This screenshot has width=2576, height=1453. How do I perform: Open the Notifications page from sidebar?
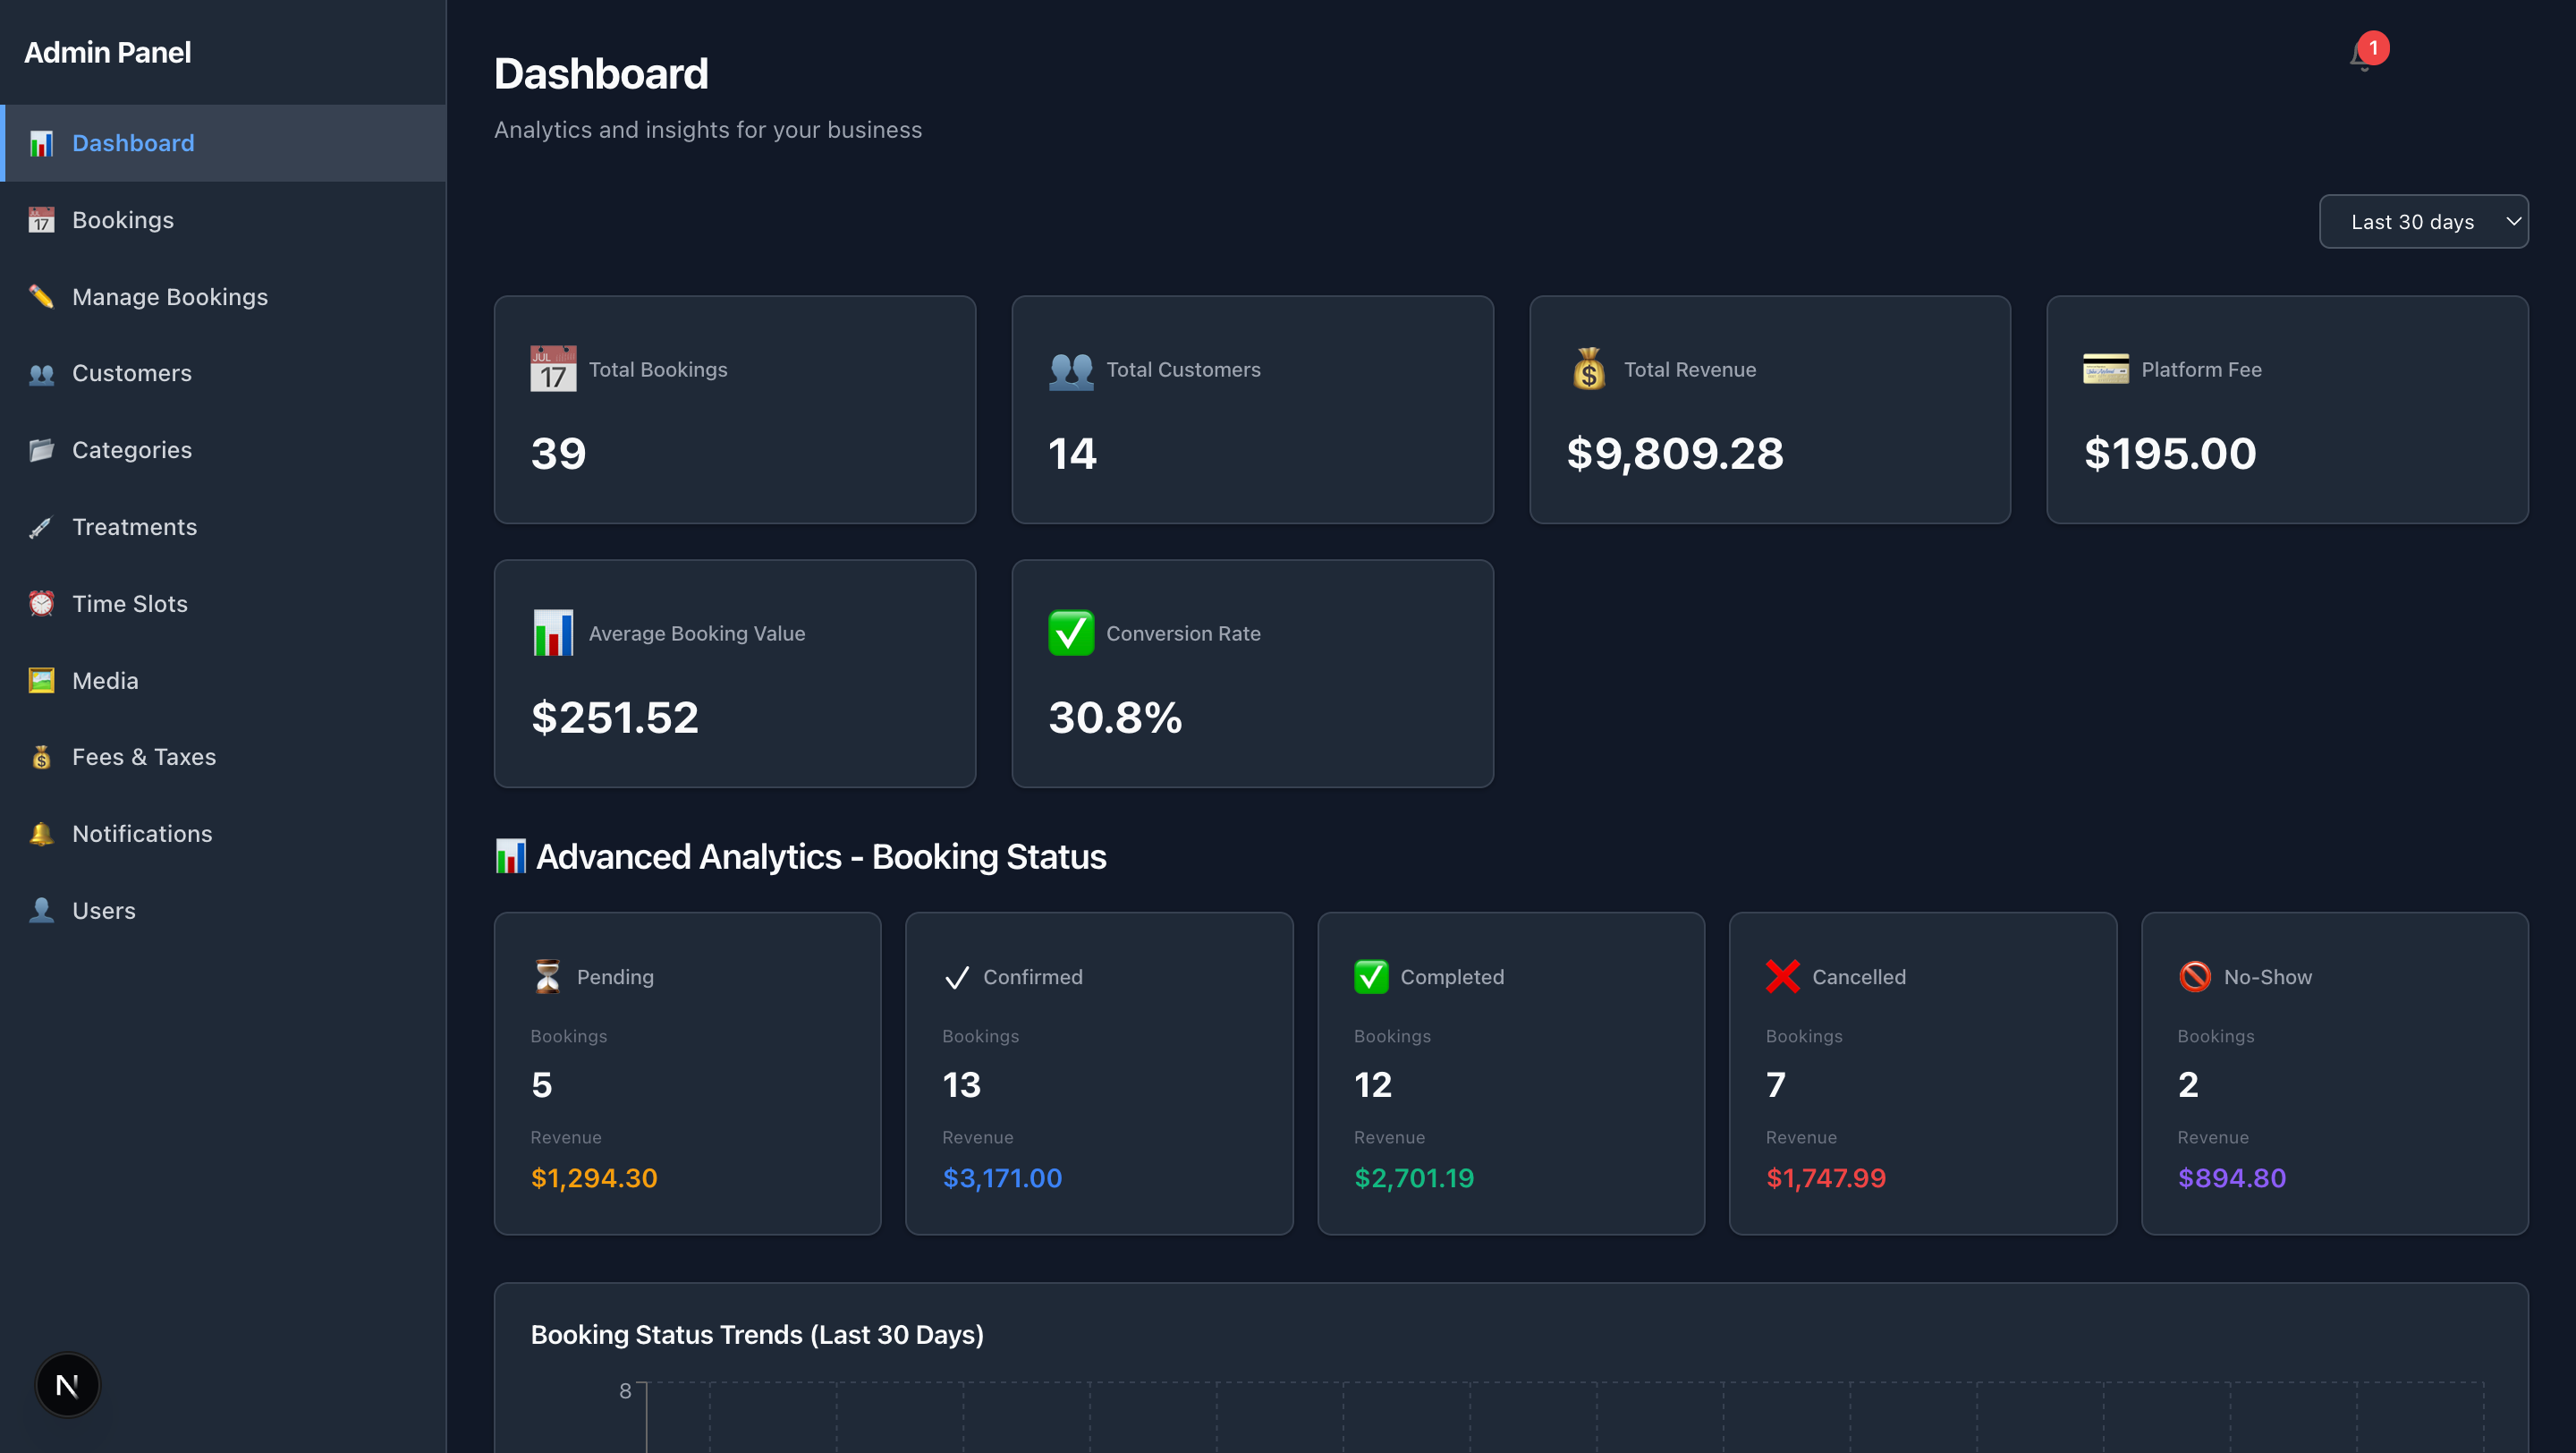pos(142,833)
